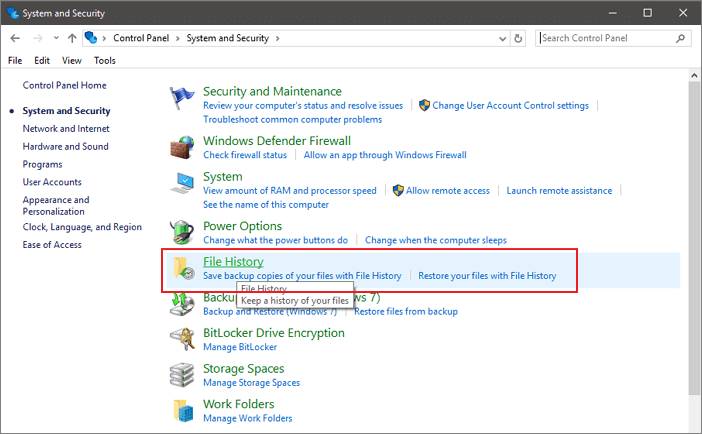Click the Security and Maintenance flag icon
Image resolution: width=702 pixels, height=434 pixels.
[181, 97]
